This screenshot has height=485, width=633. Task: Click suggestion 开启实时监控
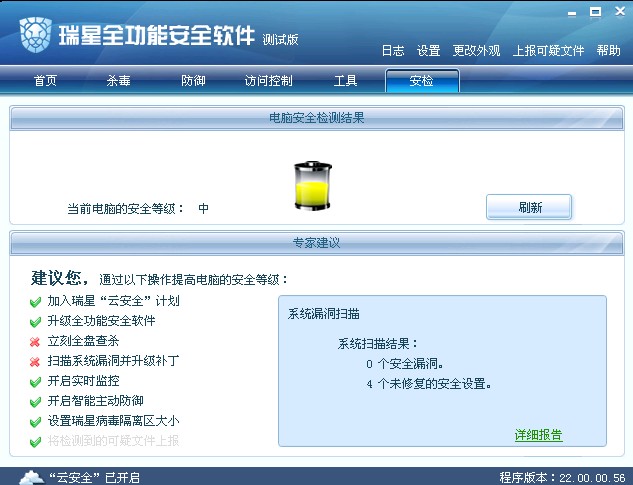pyautogui.click(x=84, y=381)
